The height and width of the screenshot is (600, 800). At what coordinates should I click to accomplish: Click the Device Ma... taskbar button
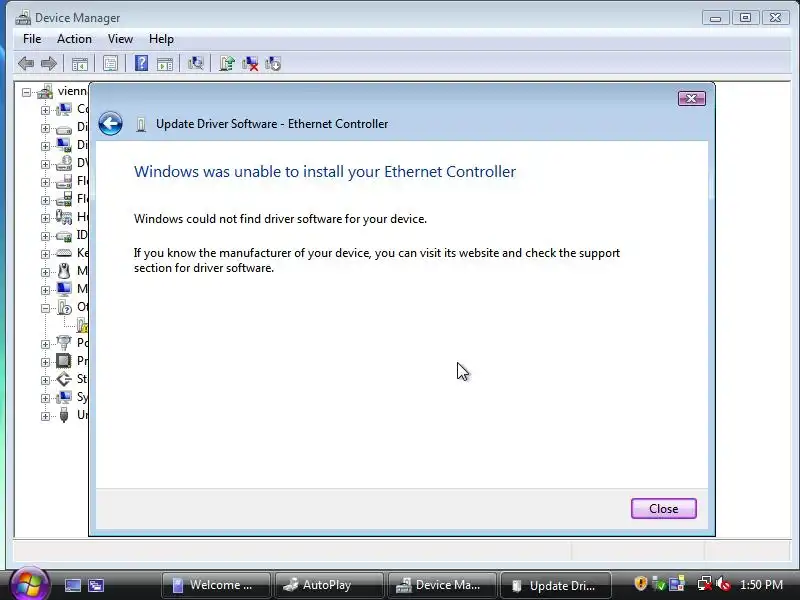point(442,585)
